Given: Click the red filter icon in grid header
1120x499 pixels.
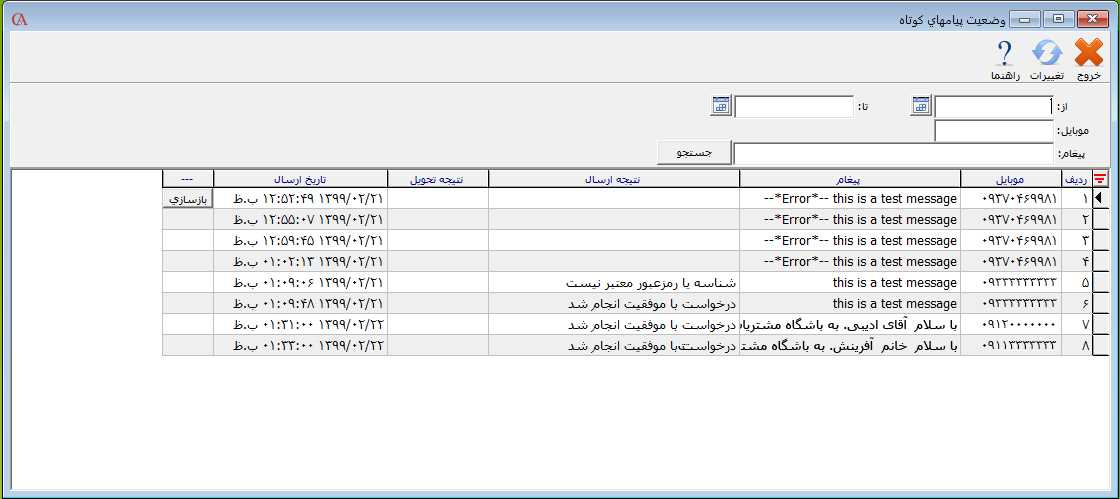Looking at the screenshot, I should click(x=1101, y=179).
